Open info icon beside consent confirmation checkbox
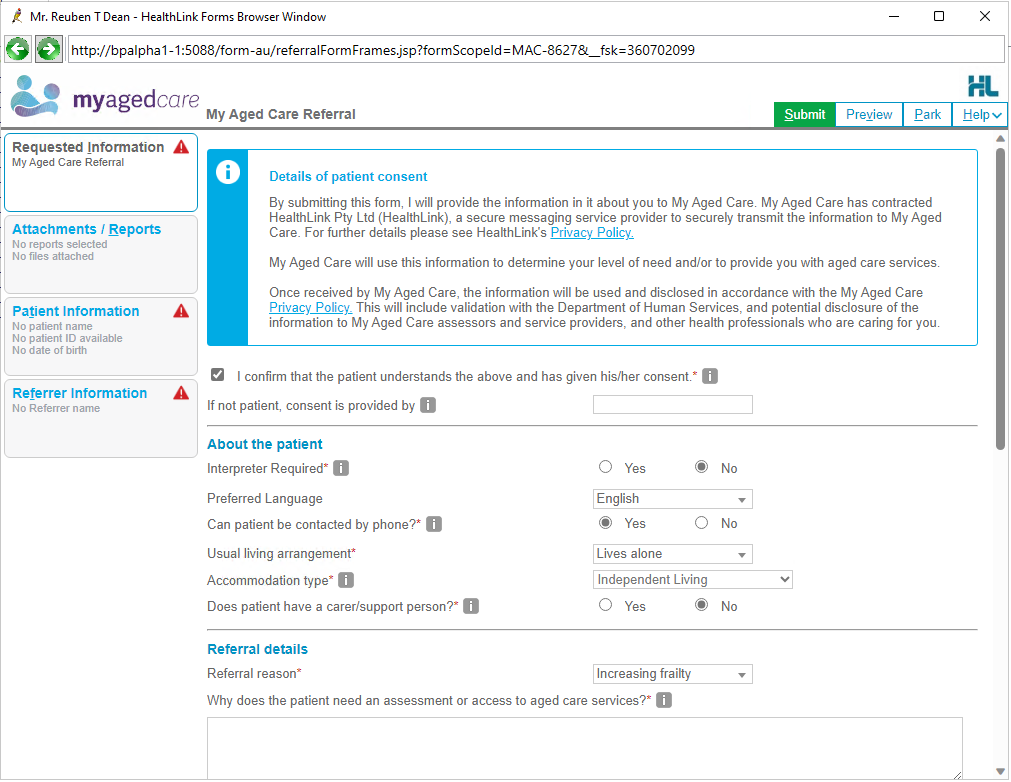This screenshot has height=782, width=1011. (x=709, y=376)
